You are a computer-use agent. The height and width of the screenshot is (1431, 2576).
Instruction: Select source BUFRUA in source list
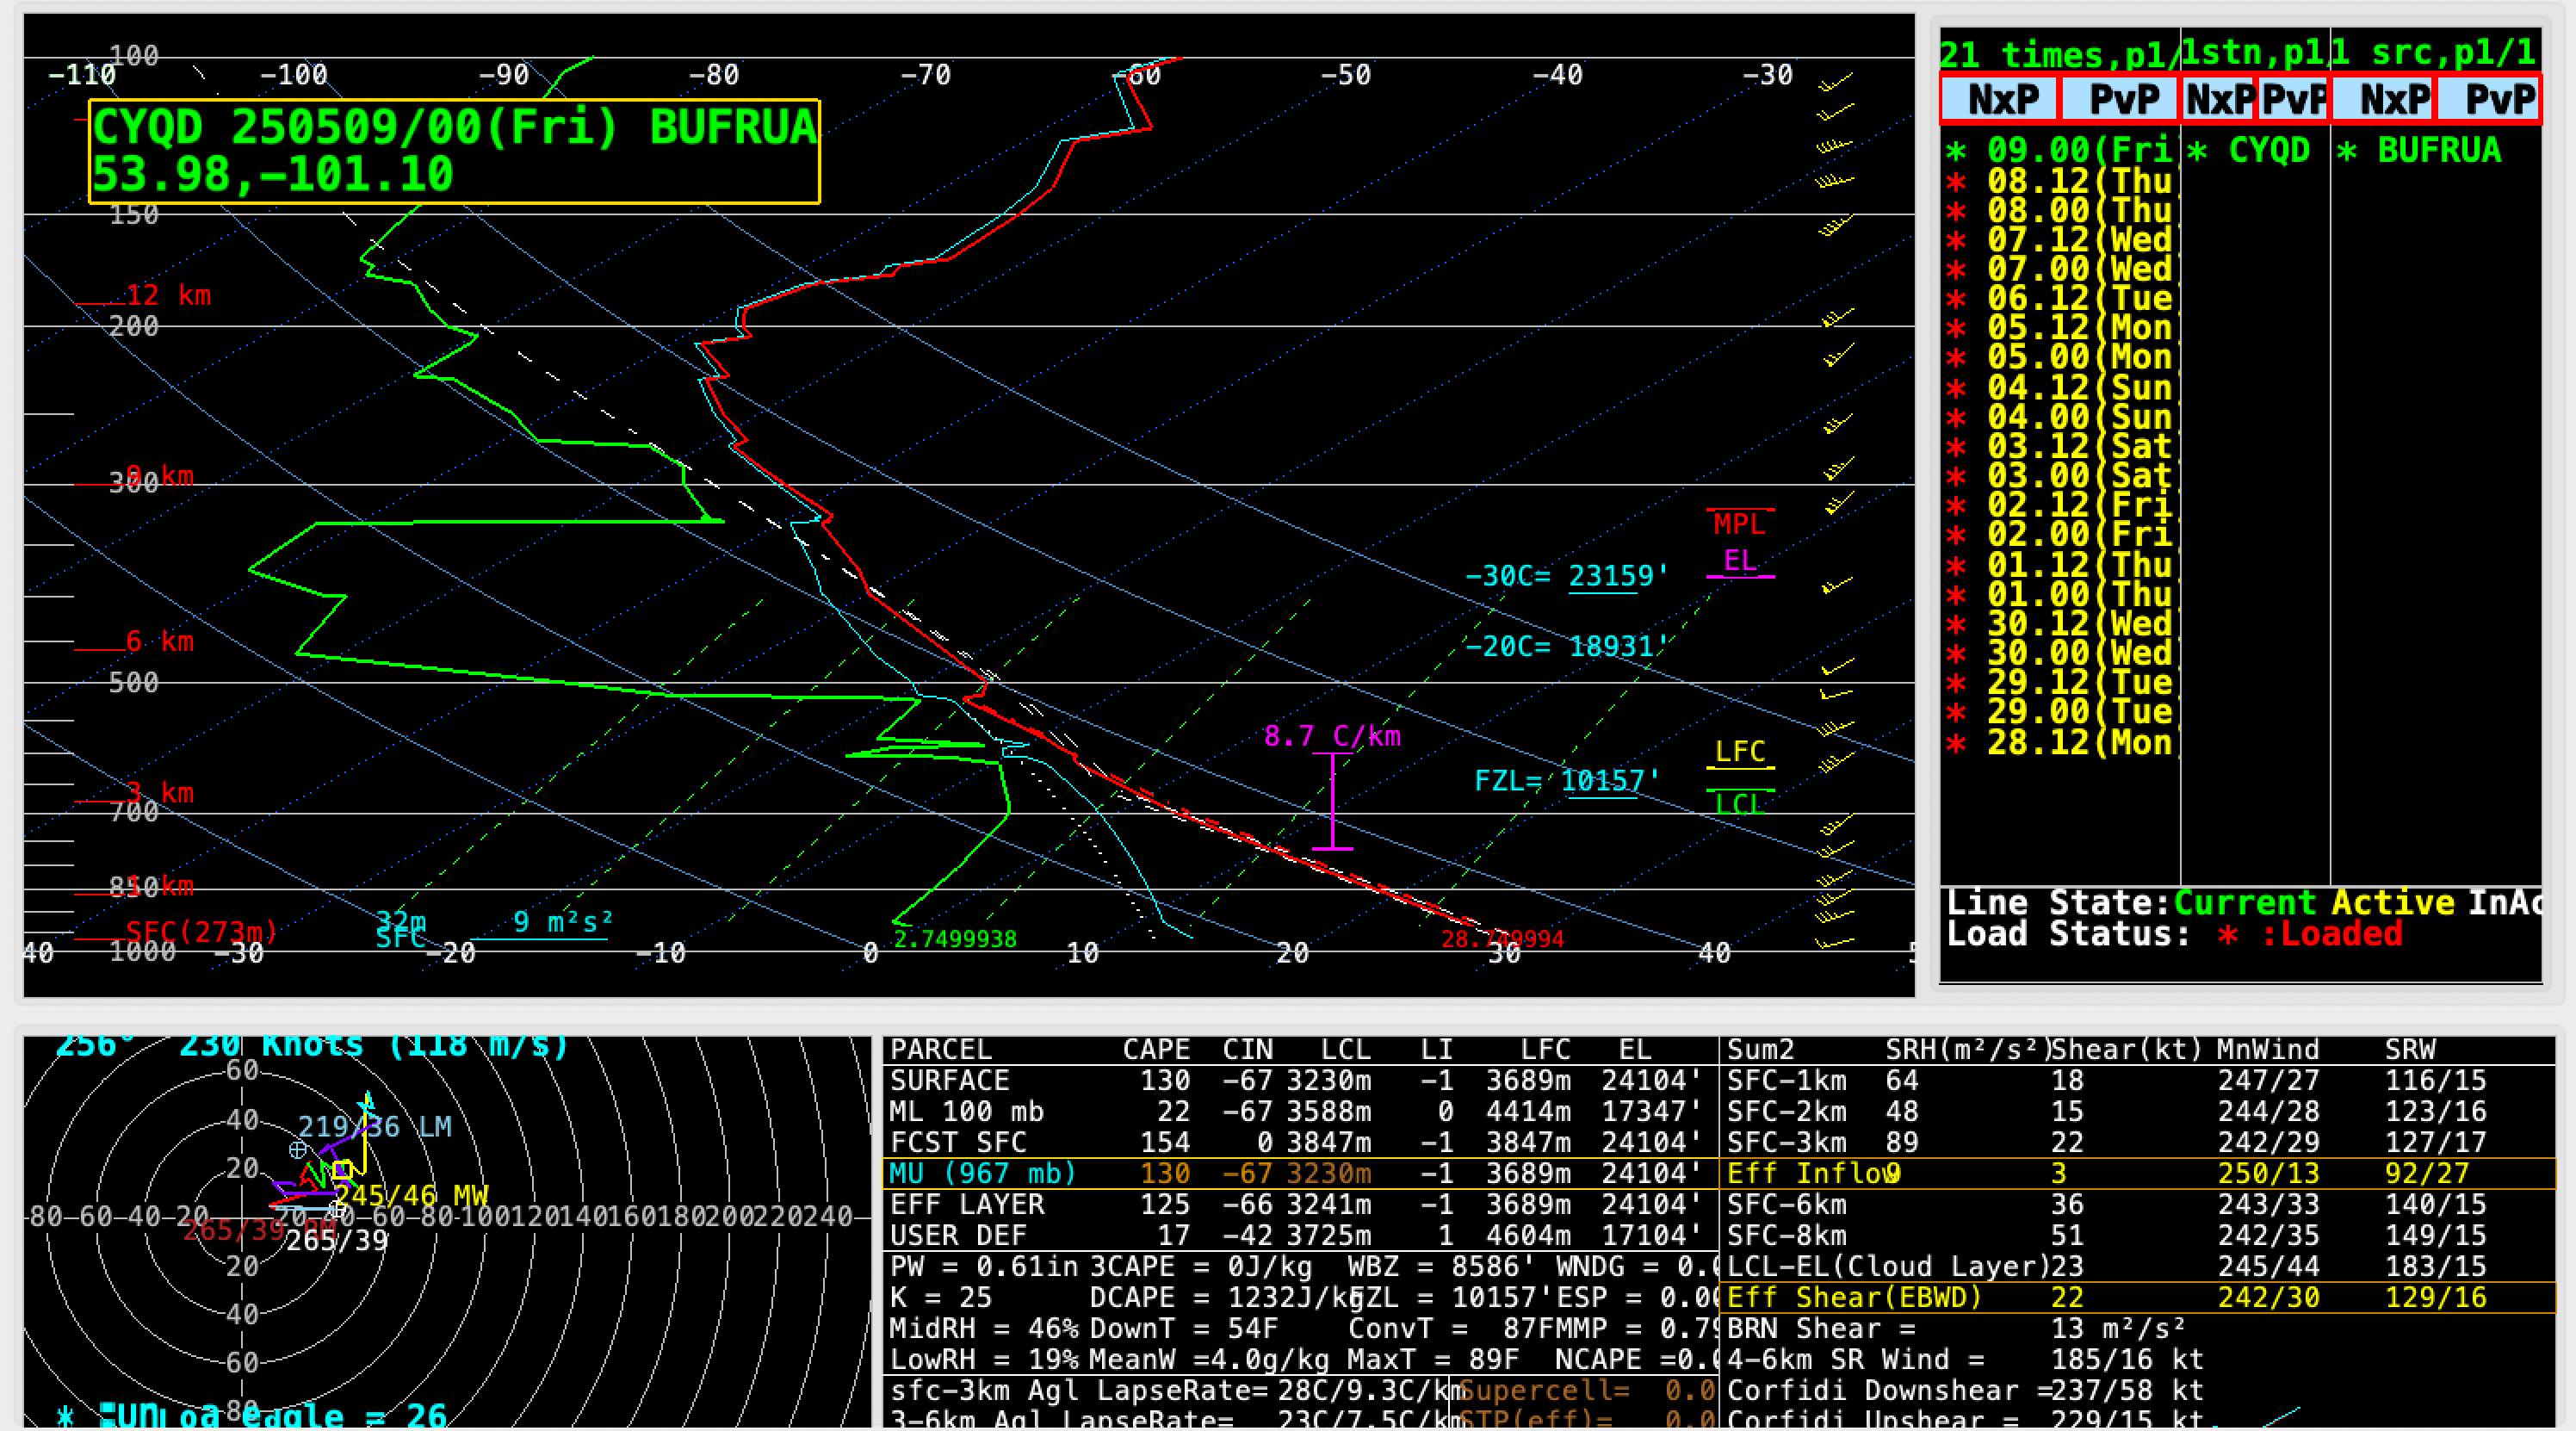click(2420, 150)
